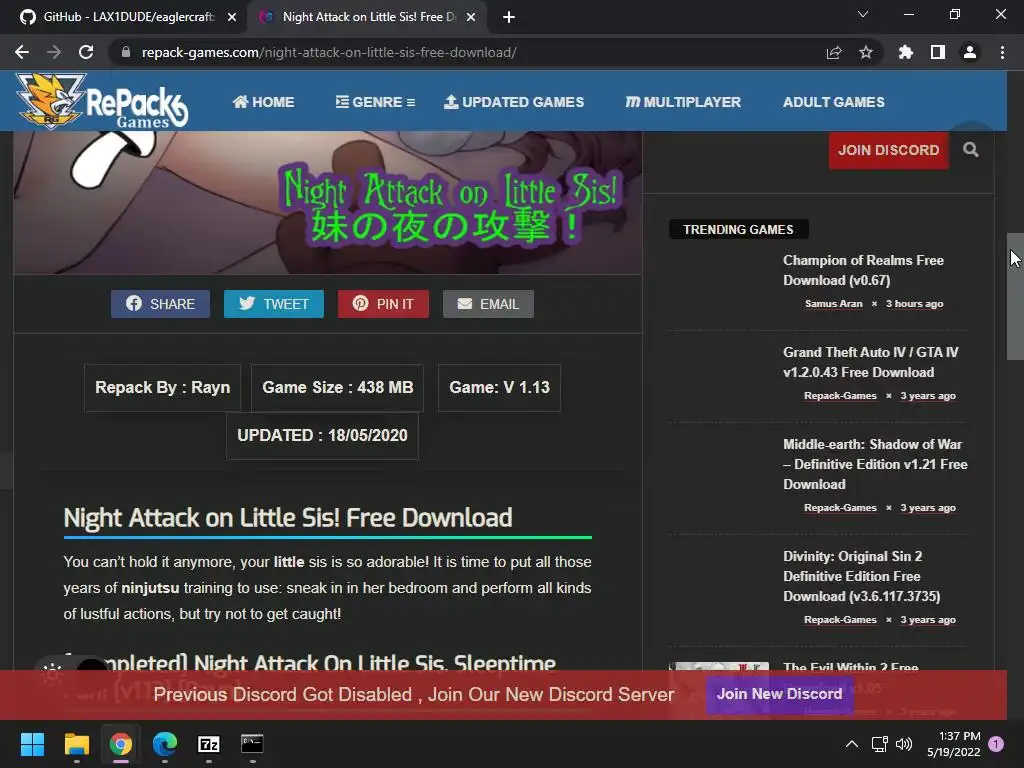1024x768 pixels.
Task: Click the browser back arrow
Action: (22, 52)
